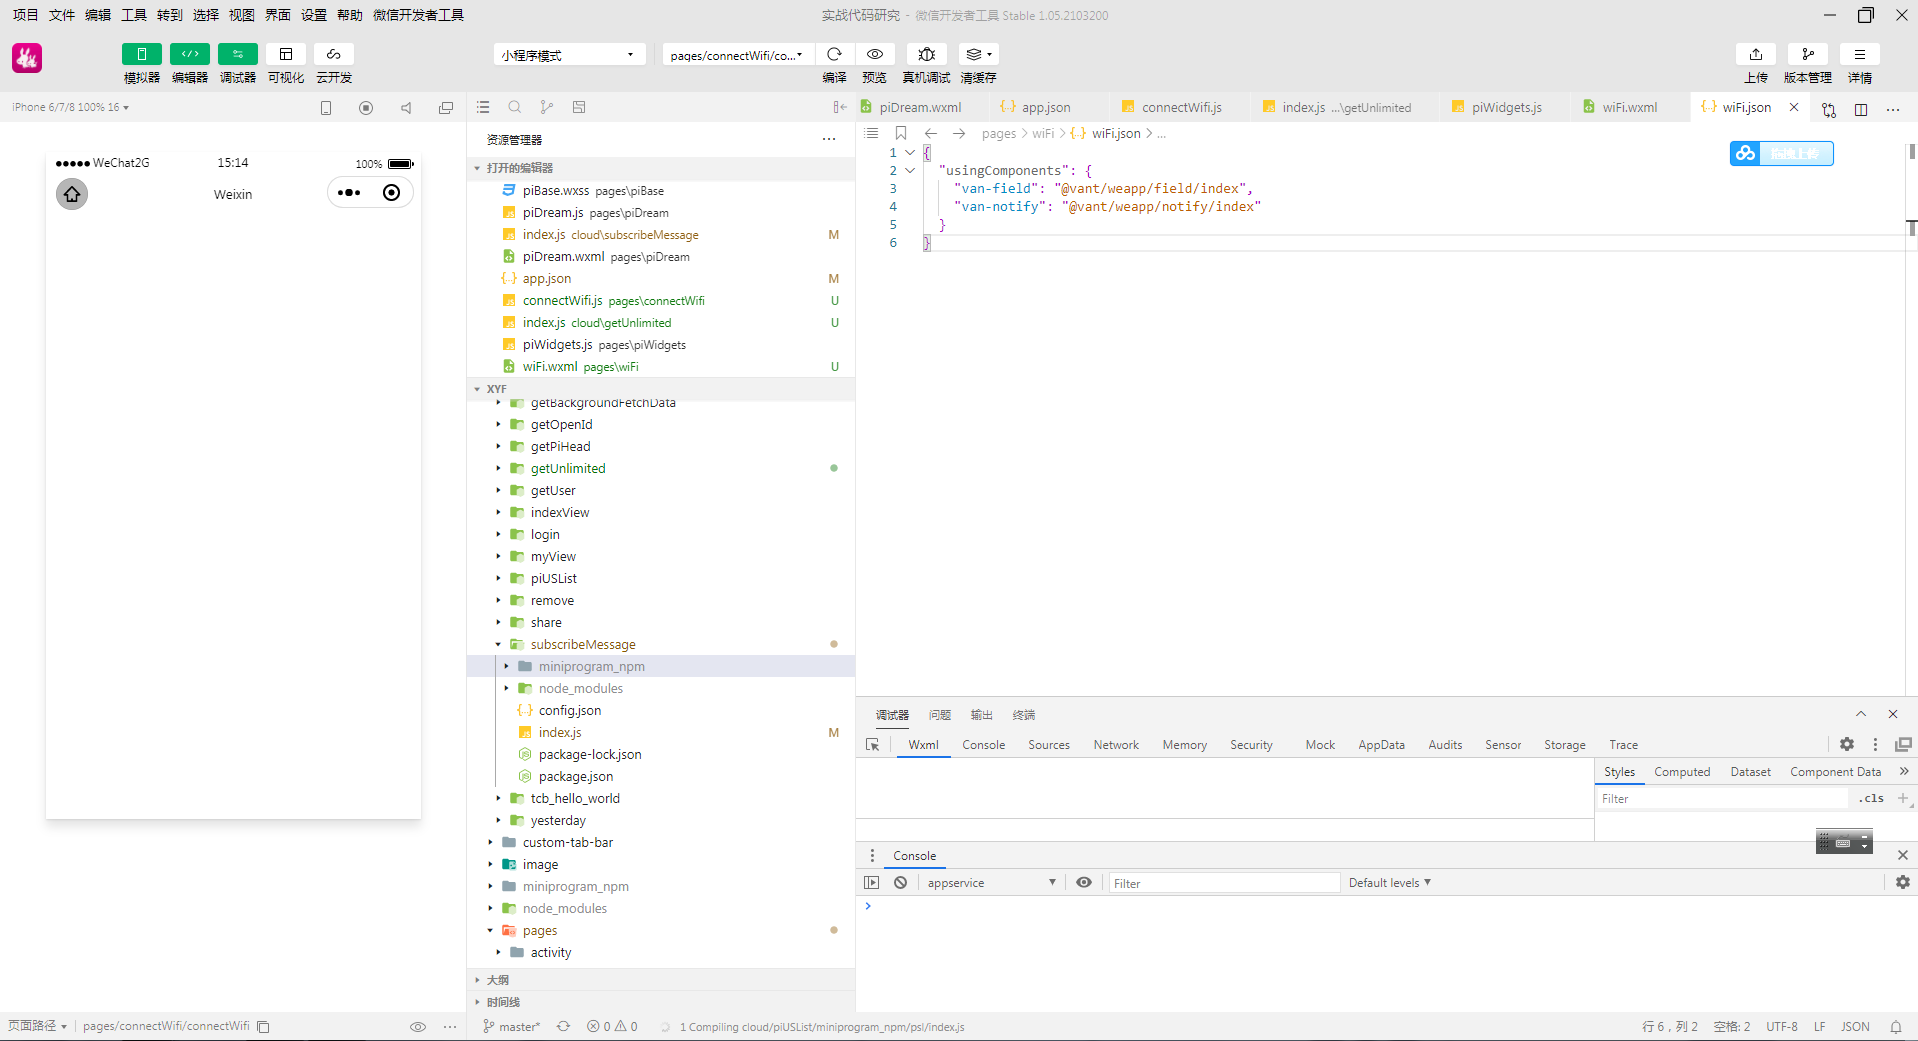Open the compile page path dropdown
1918x1041 pixels.
[737, 55]
